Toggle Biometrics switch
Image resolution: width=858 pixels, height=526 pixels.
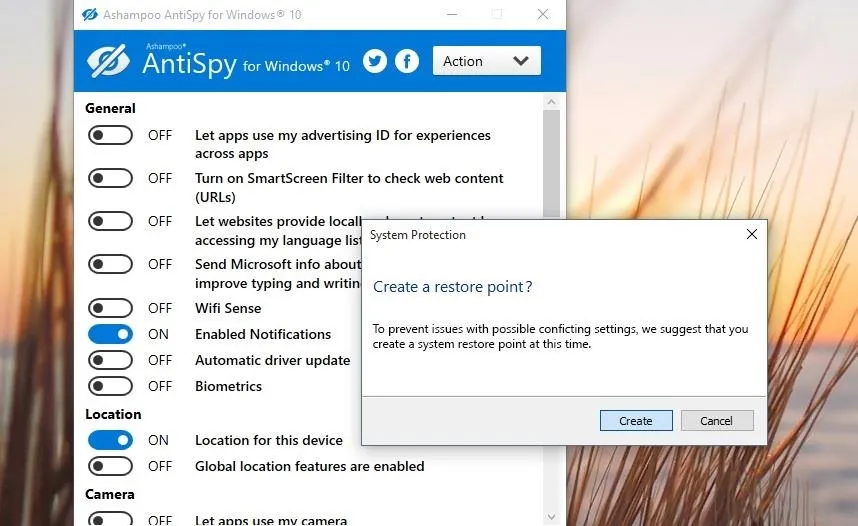110,386
